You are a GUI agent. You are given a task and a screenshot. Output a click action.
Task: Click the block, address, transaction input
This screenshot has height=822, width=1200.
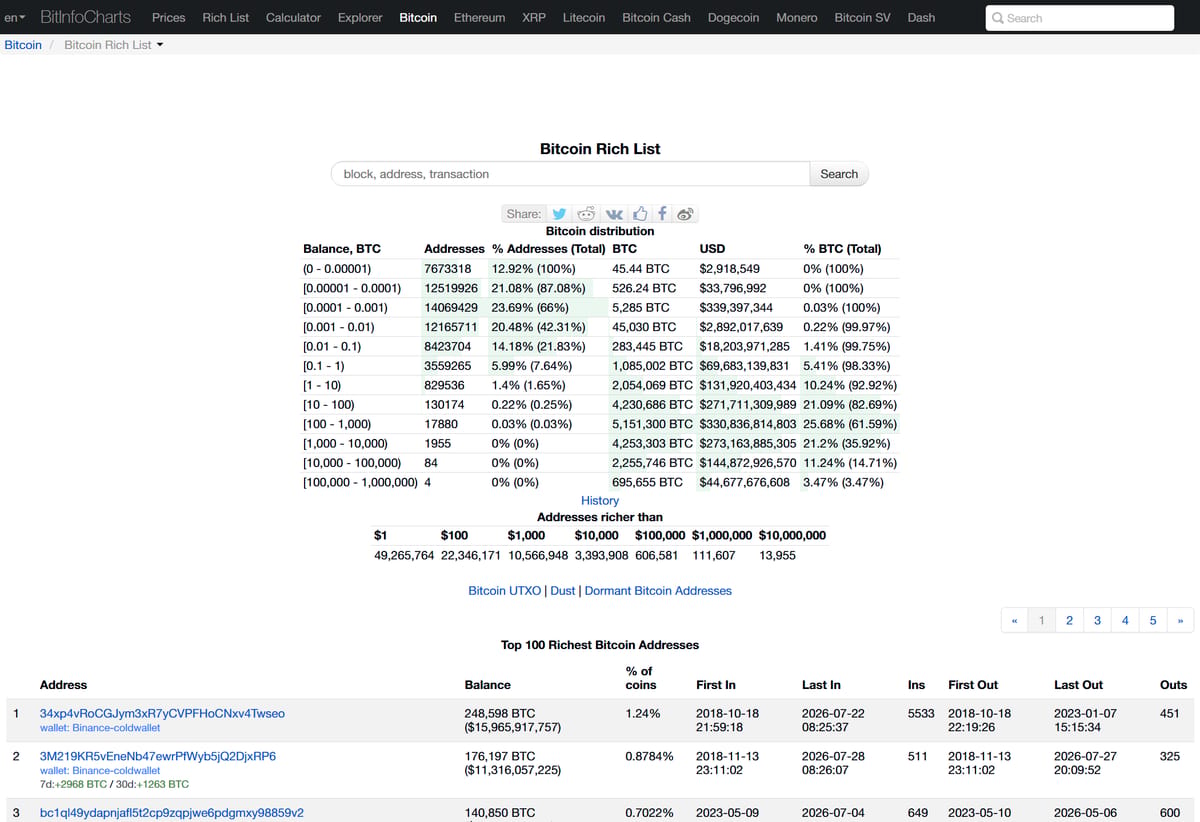click(570, 174)
